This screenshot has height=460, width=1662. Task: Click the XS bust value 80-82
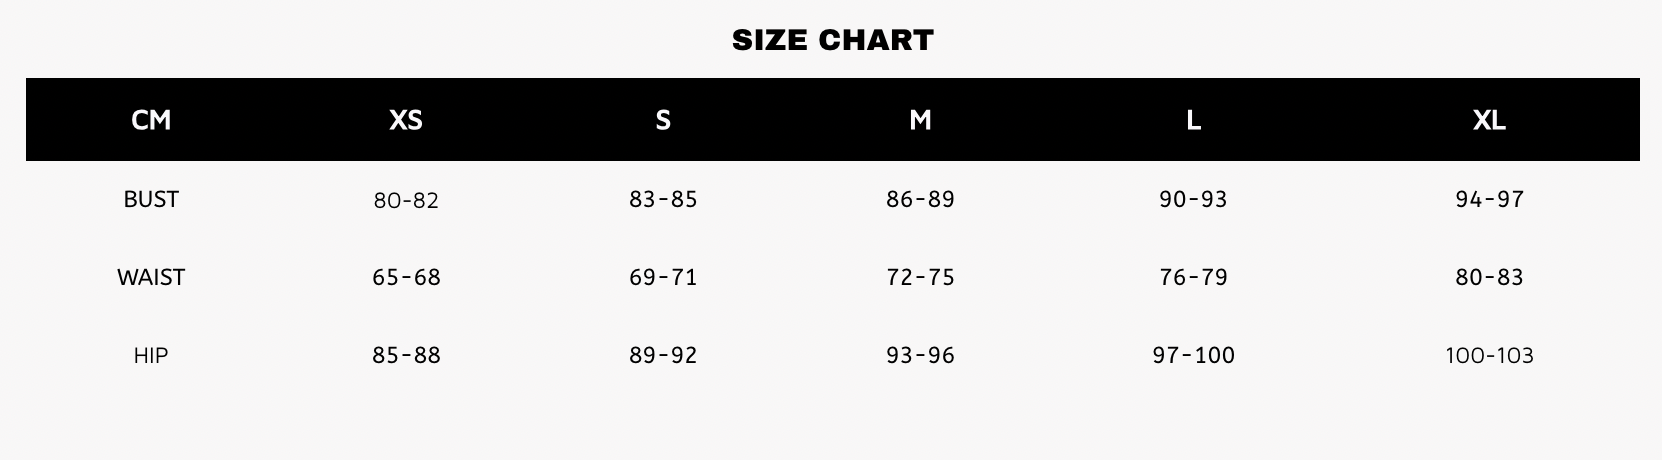coord(406,200)
